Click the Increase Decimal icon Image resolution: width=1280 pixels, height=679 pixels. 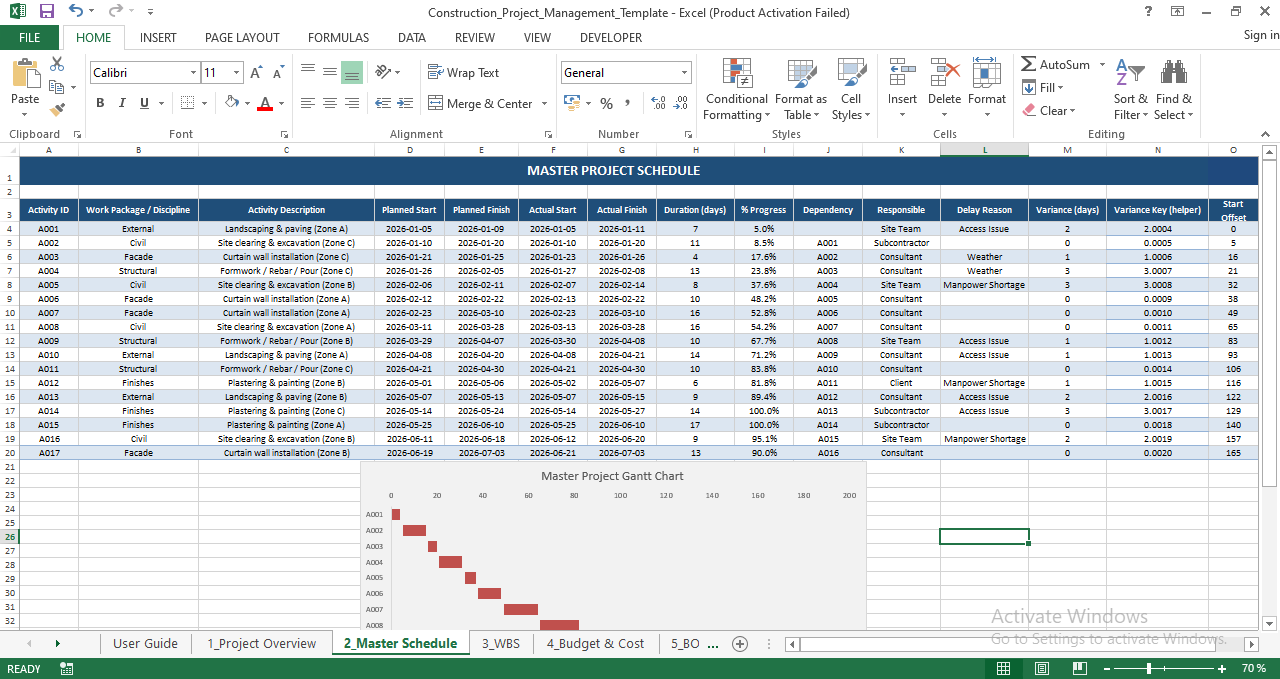pos(659,103)
